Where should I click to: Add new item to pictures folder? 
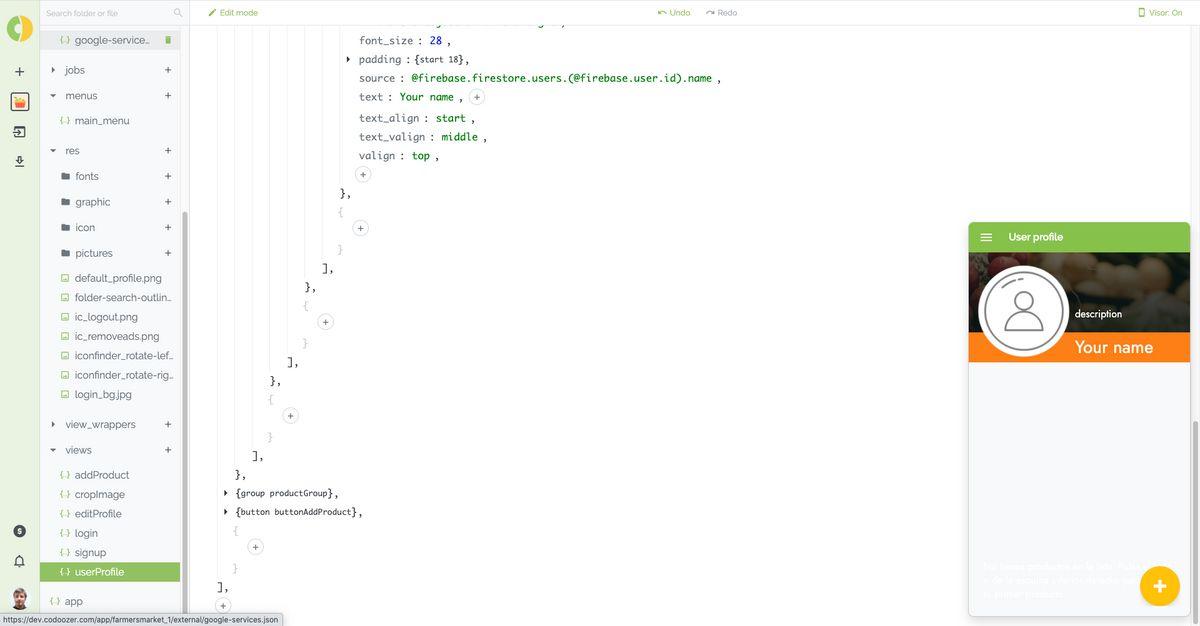[x=168, y=253]
